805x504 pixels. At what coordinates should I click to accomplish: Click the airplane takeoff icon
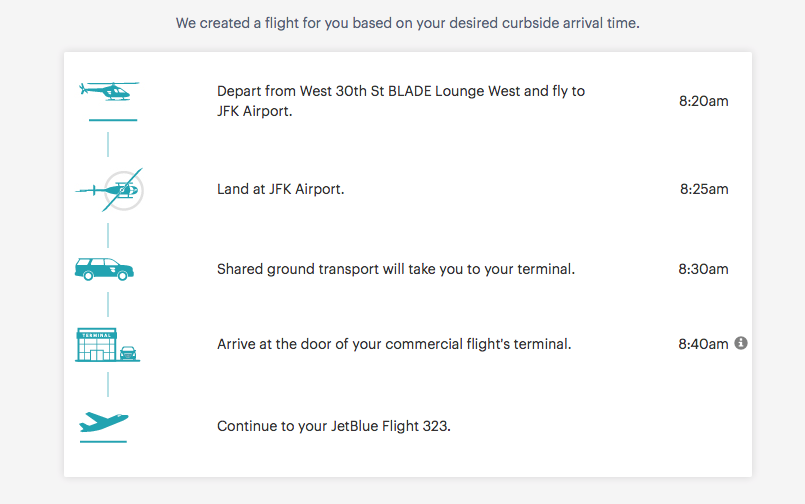click(103, 423)
